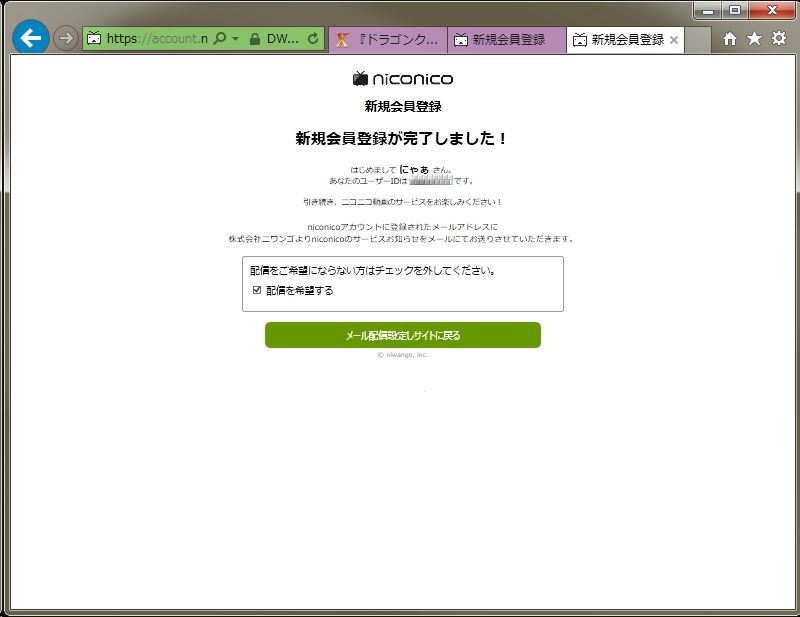Close the active 新規会員登録 tab
The height and width of the screenshot is (617, 800).
coord(673,40)
